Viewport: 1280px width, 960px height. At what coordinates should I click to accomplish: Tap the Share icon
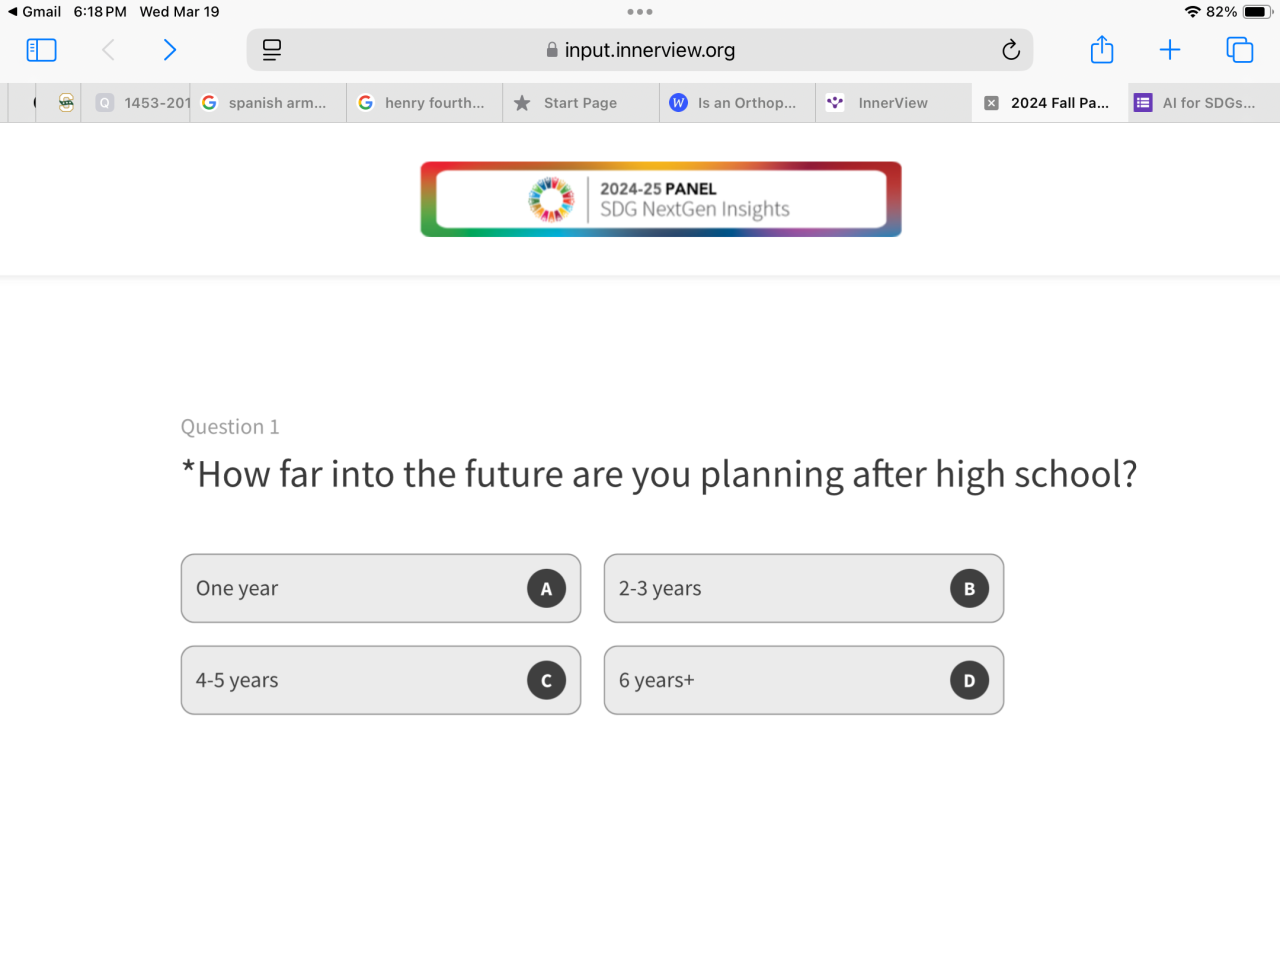coord(1102,50)
